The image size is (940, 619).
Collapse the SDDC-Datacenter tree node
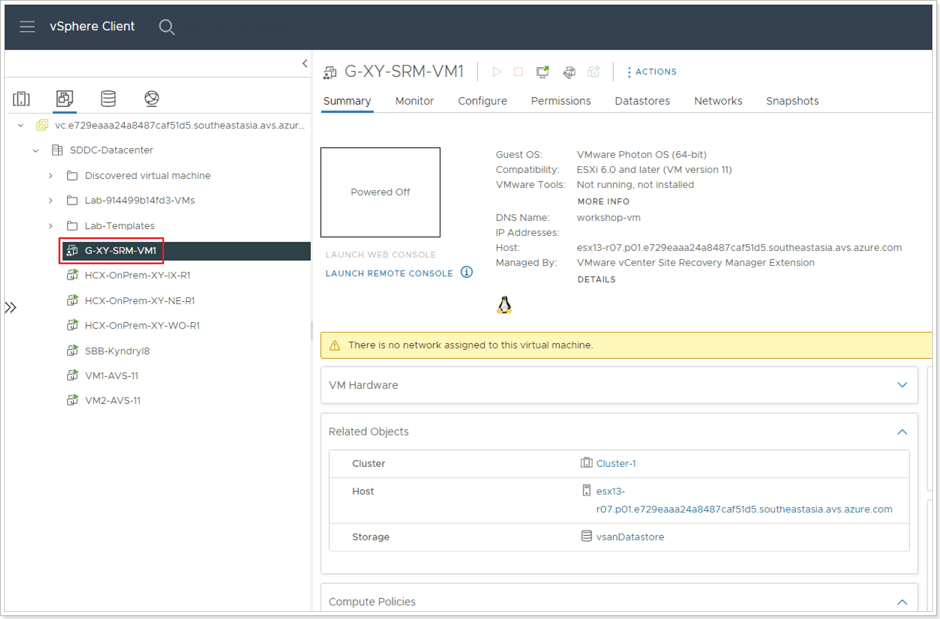[x=36, y=150]
